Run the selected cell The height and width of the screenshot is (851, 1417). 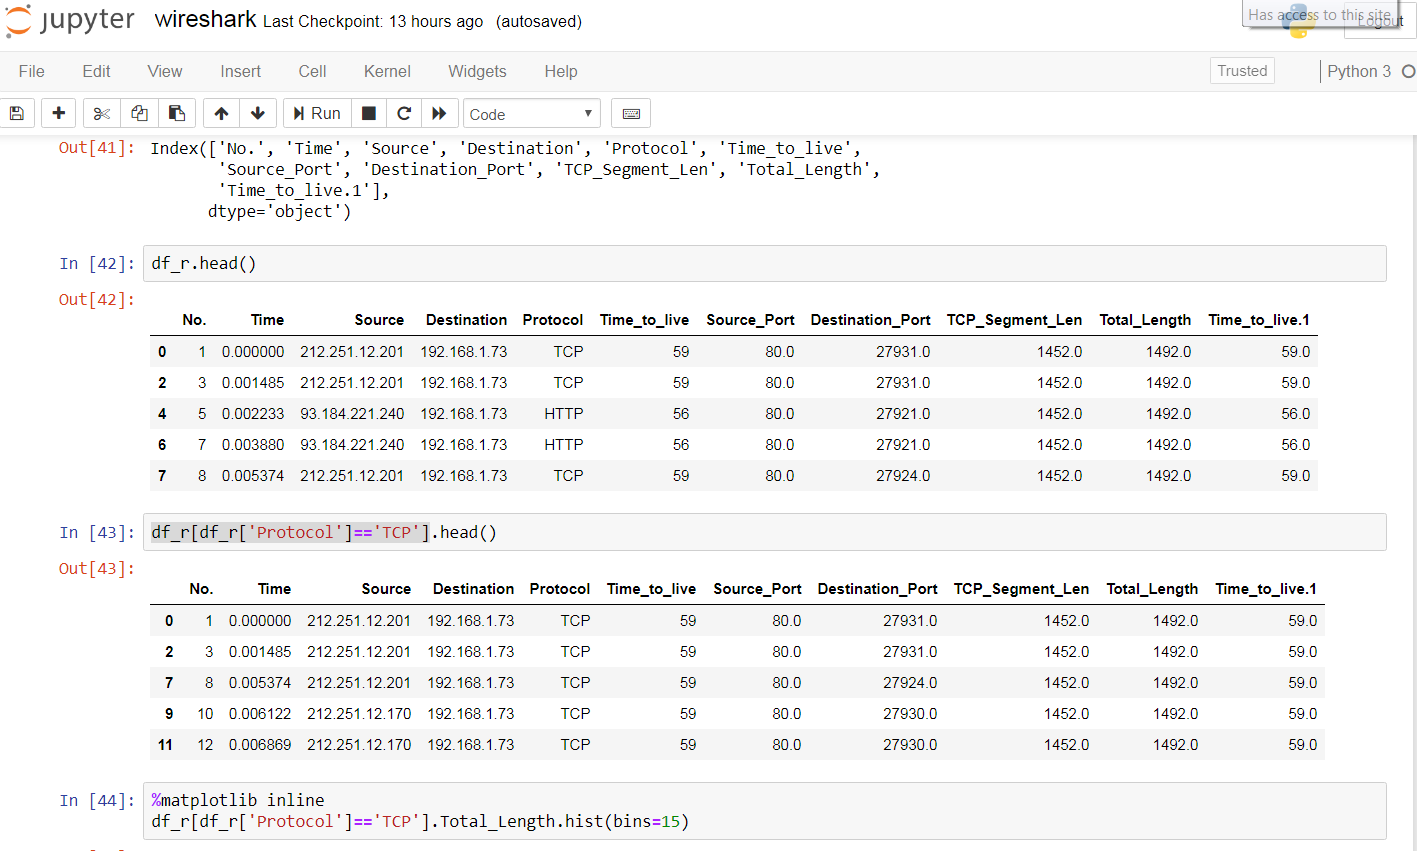(316, 113)
